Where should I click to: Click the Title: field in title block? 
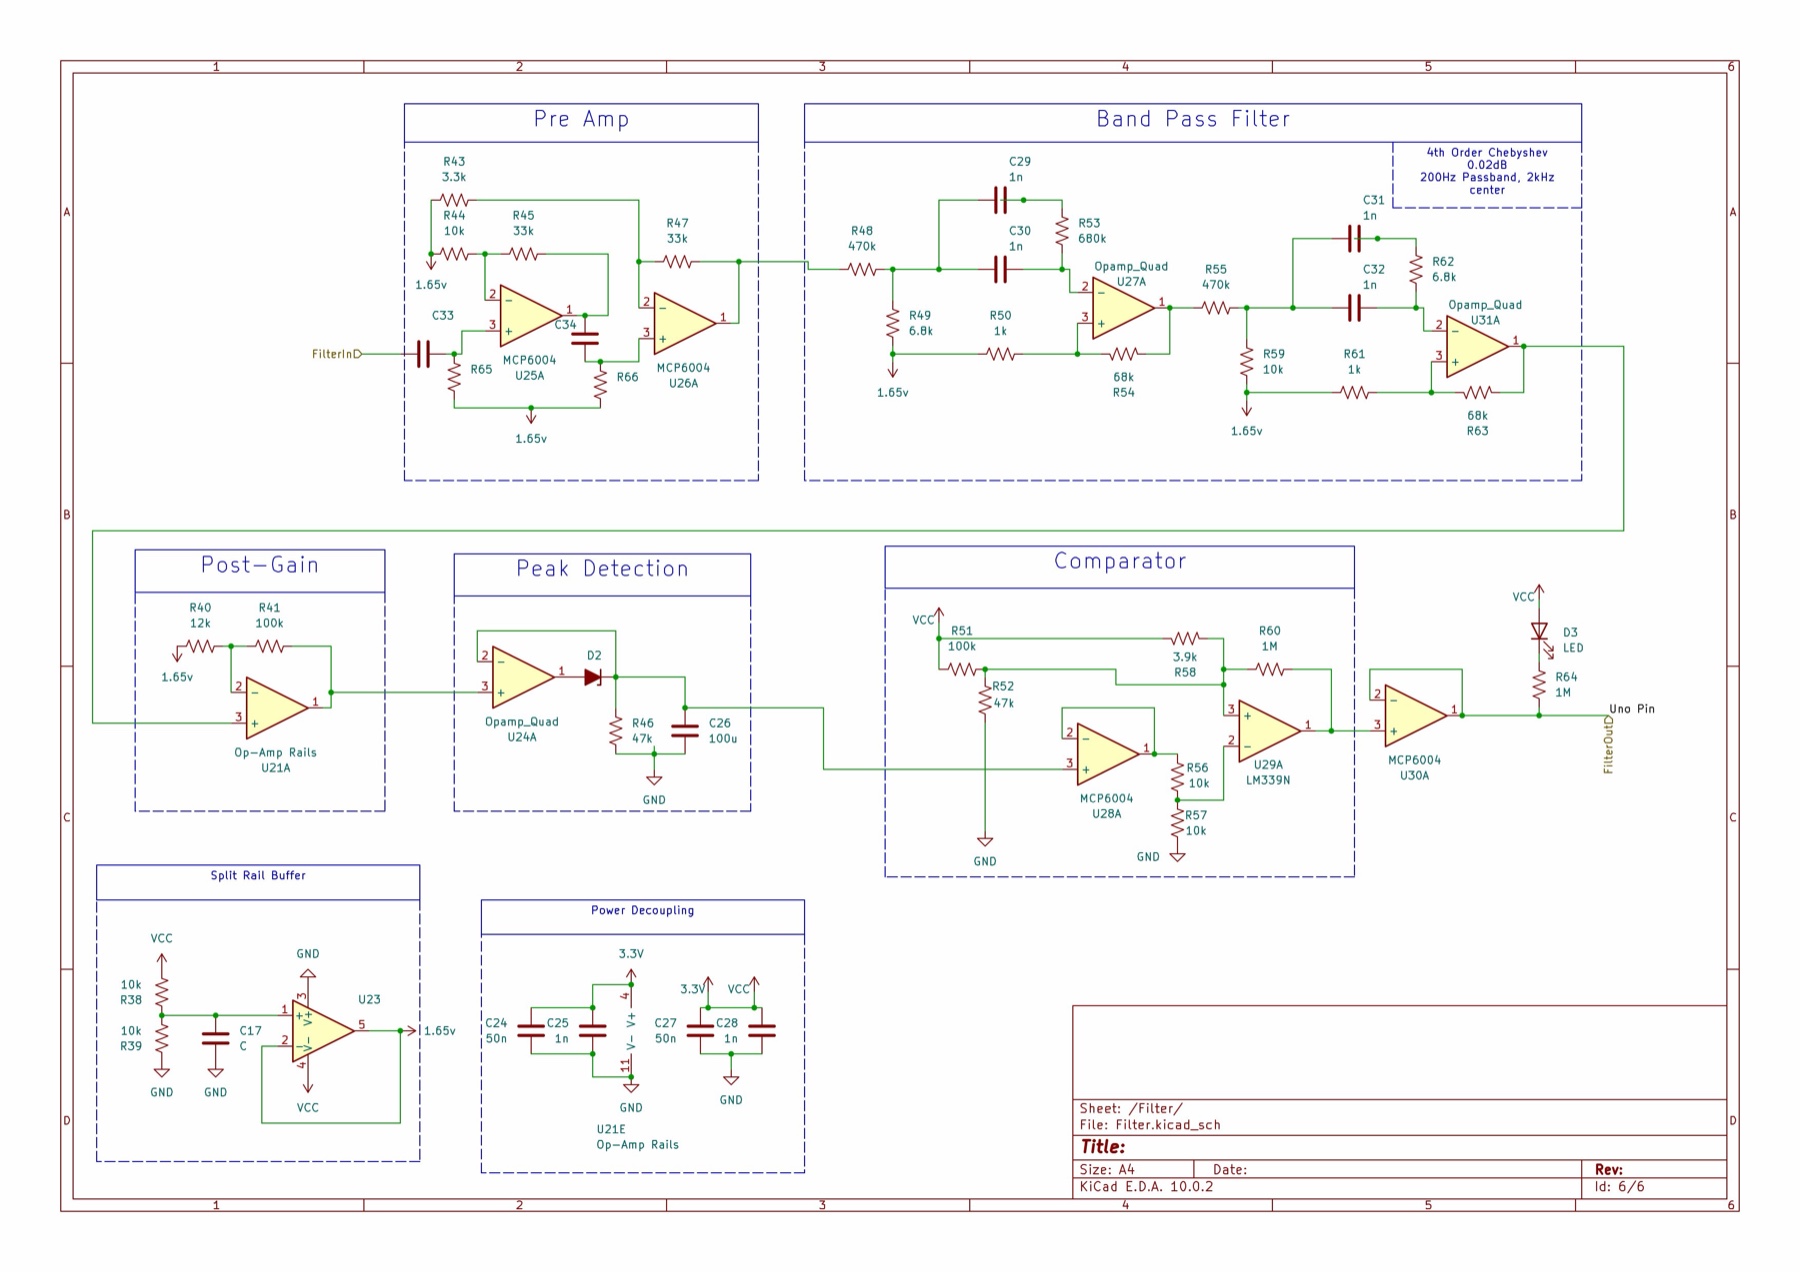coord(1103,1147)
